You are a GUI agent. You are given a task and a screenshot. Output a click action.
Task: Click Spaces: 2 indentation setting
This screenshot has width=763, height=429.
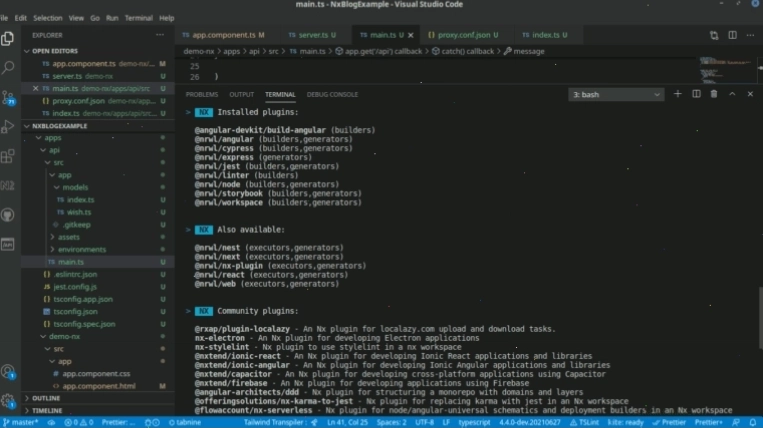click(x=391, y=422)
